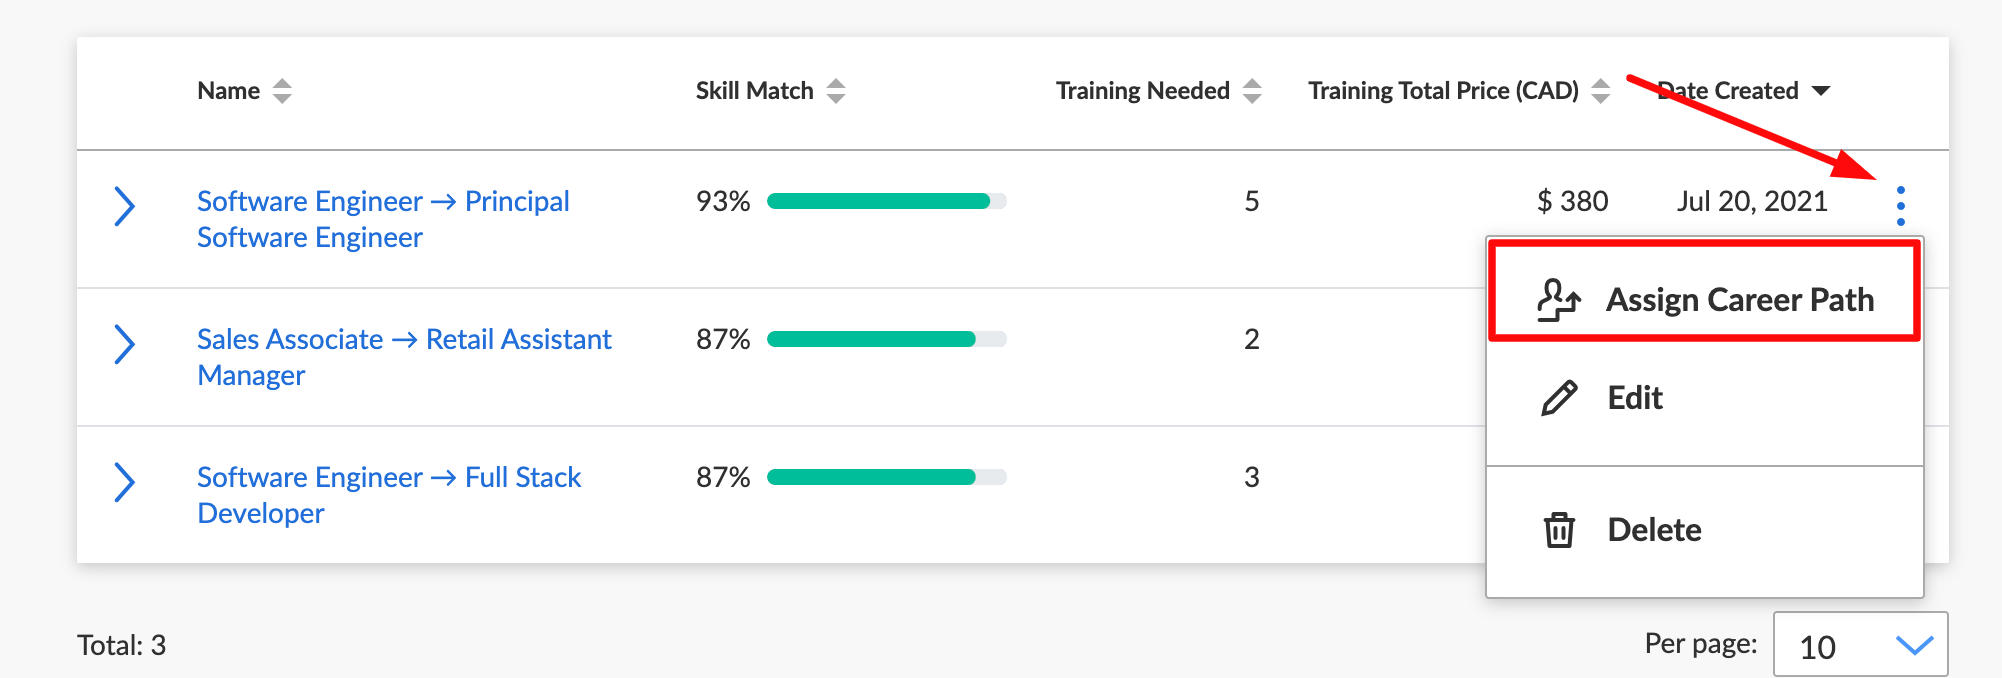The width and height of the screenshot is (2002, 678).
Task: Open Software Engineer to Principal Software Engineer link
Action: tap(383, 219)
